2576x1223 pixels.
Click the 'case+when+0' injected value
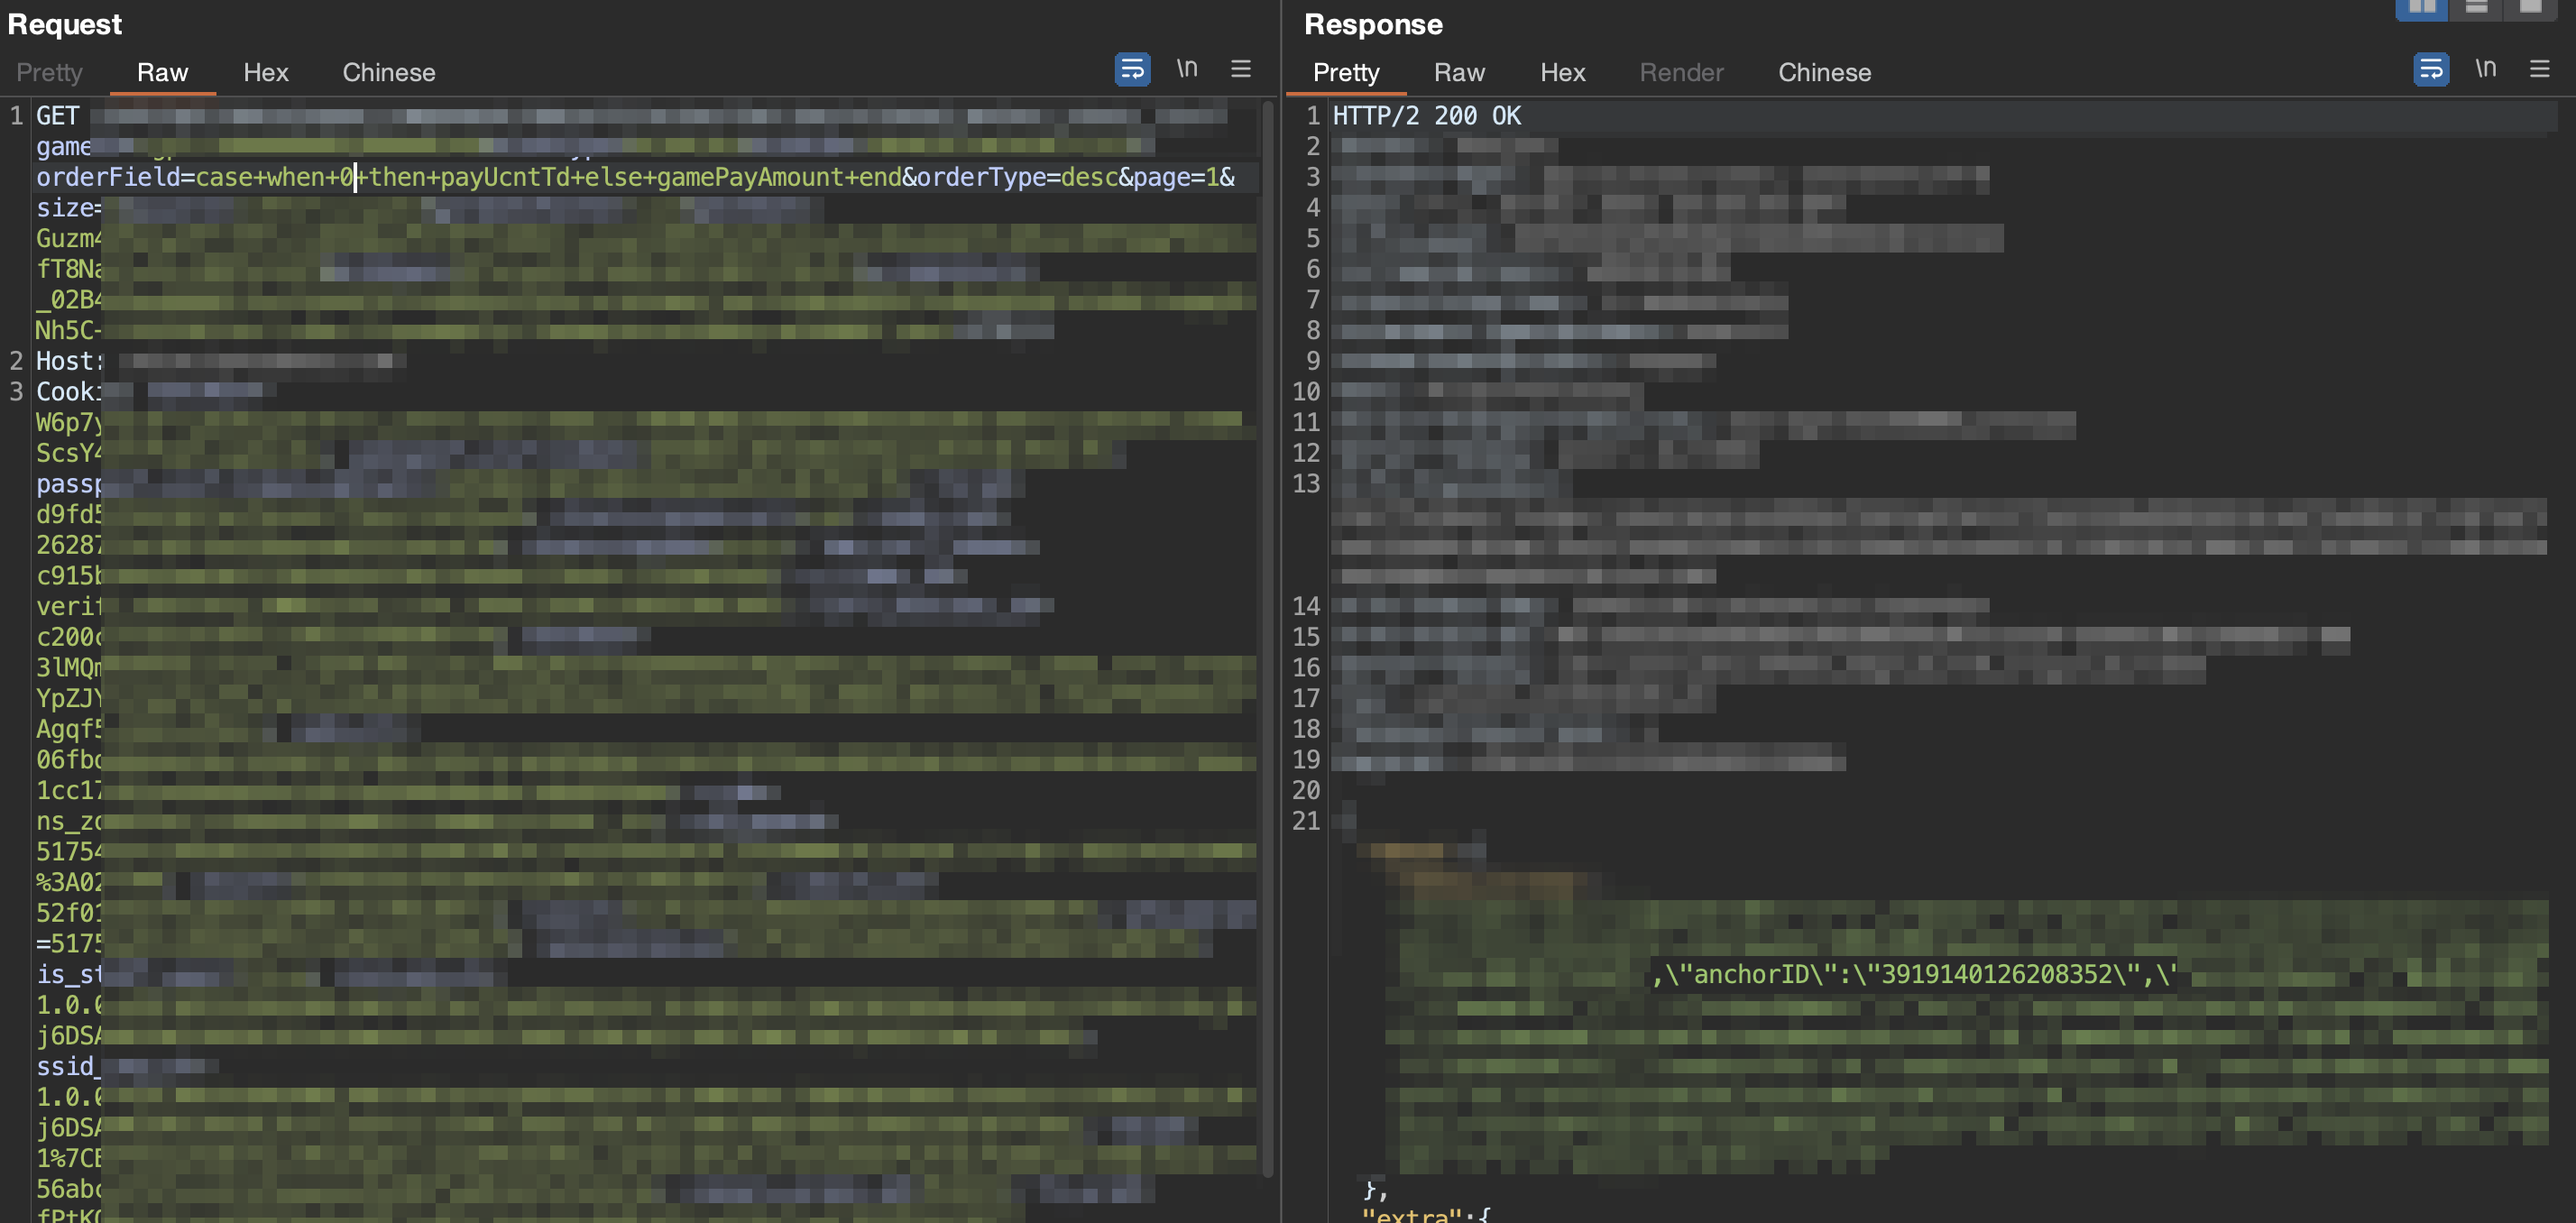(x=275, y=177)
